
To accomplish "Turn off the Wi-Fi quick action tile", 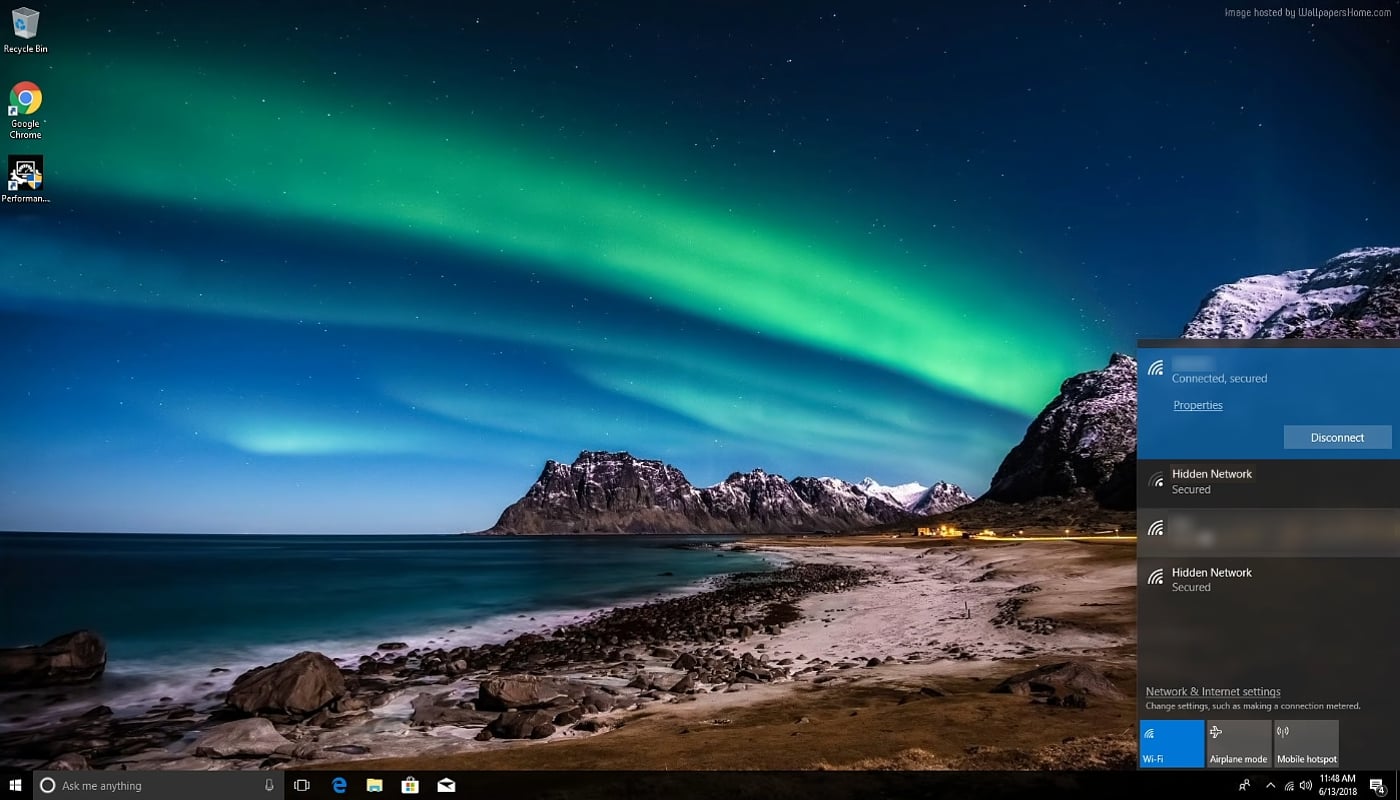I will (x=1172, y=743).
